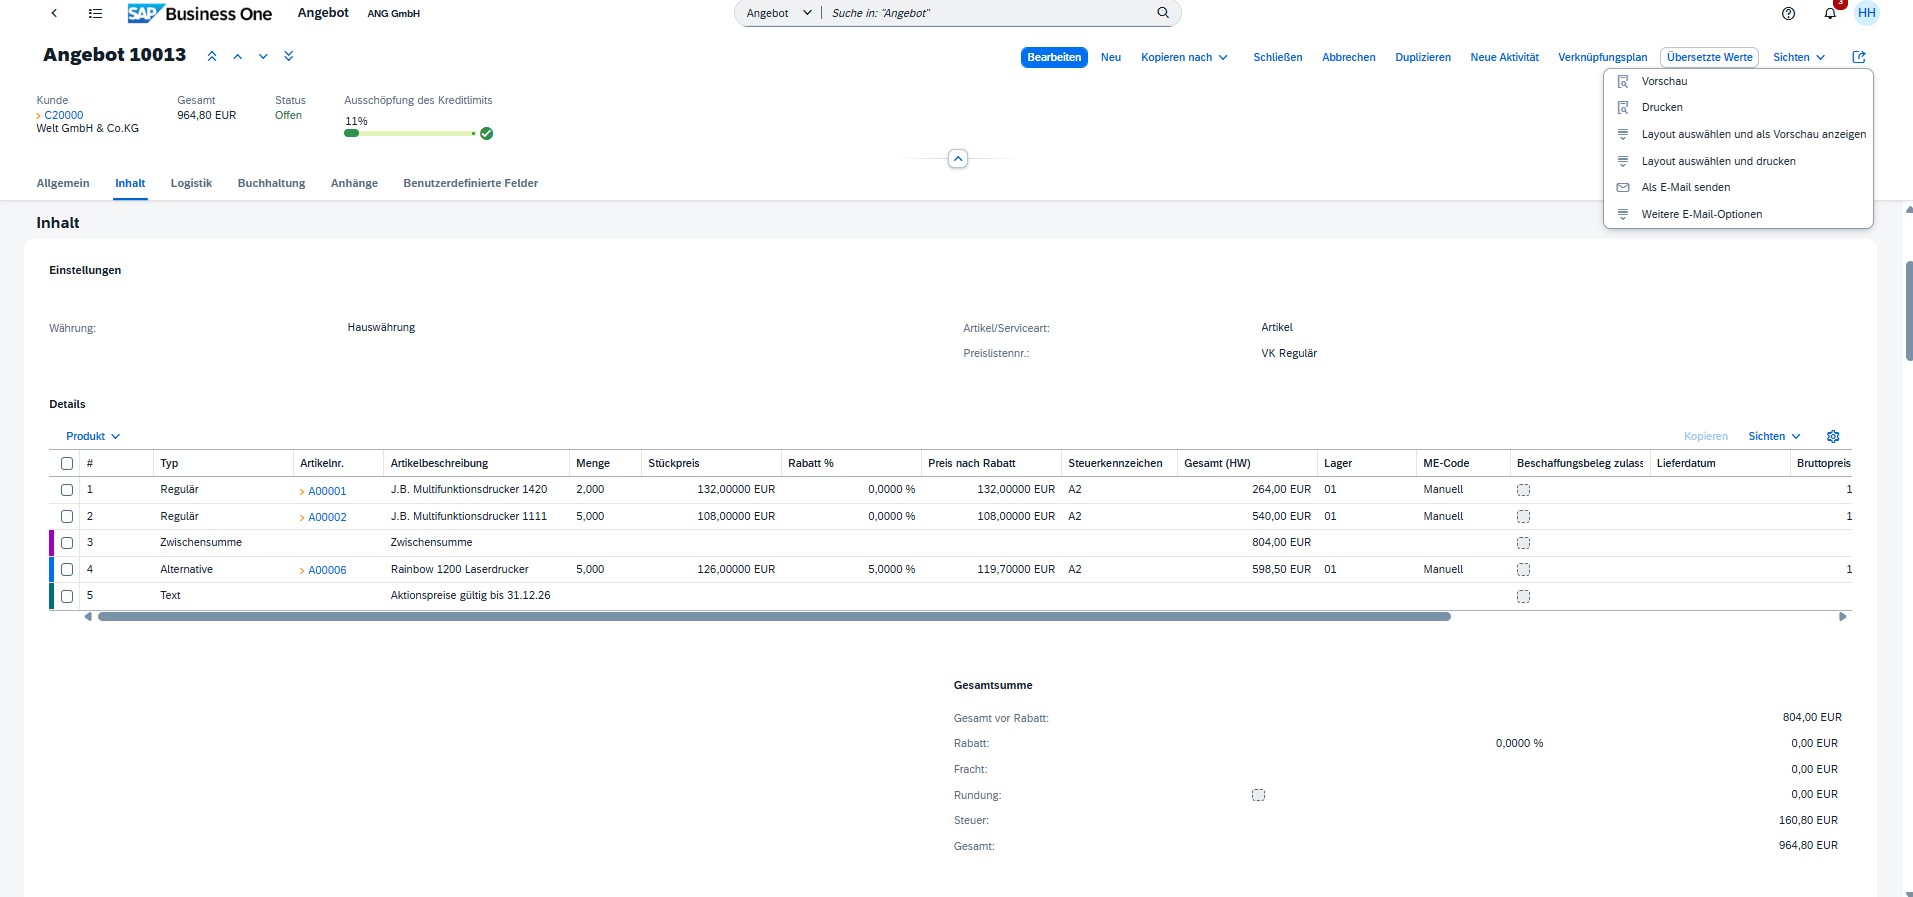Choose Layout auswählen und drucken
This screenshot has width=1913, height=897.
(x=1738, y=161)
